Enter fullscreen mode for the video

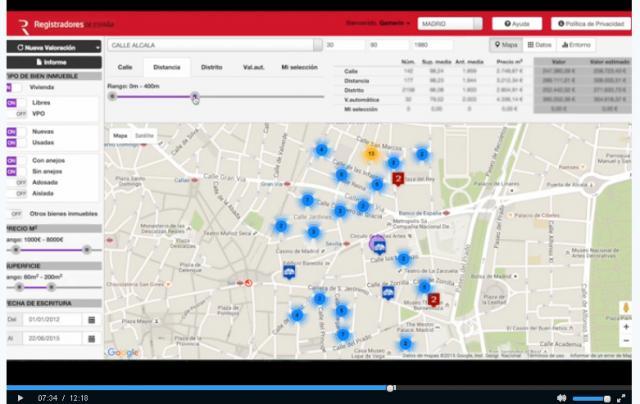[x=621, y=398]
